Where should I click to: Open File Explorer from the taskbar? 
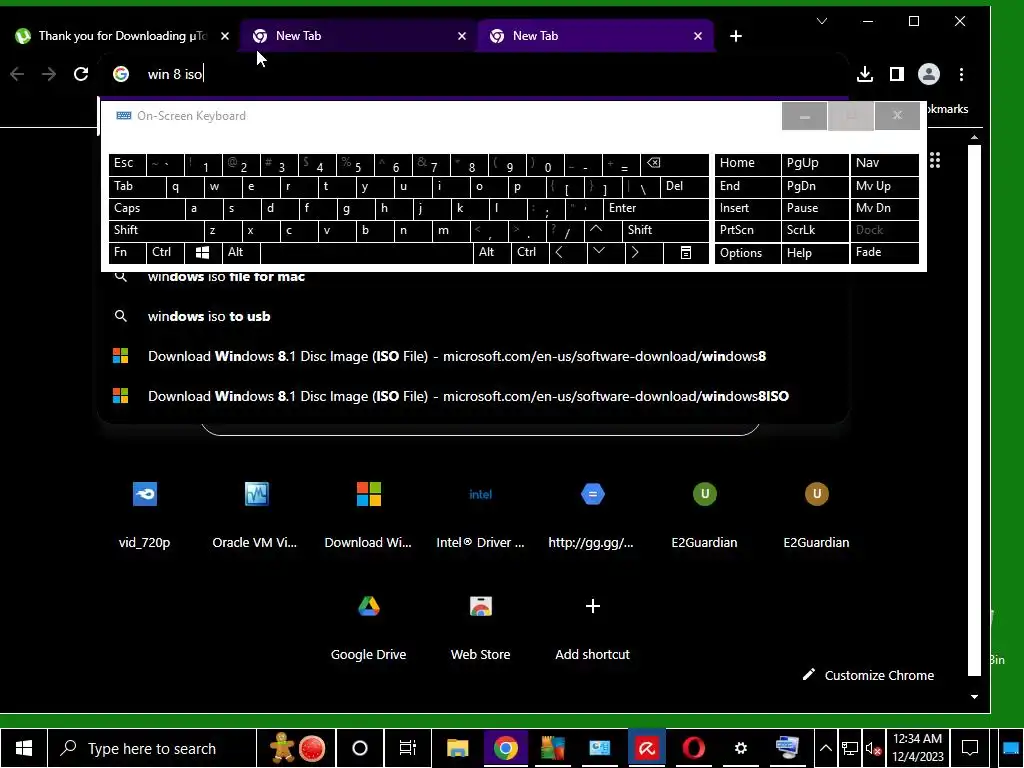(458, 748)
